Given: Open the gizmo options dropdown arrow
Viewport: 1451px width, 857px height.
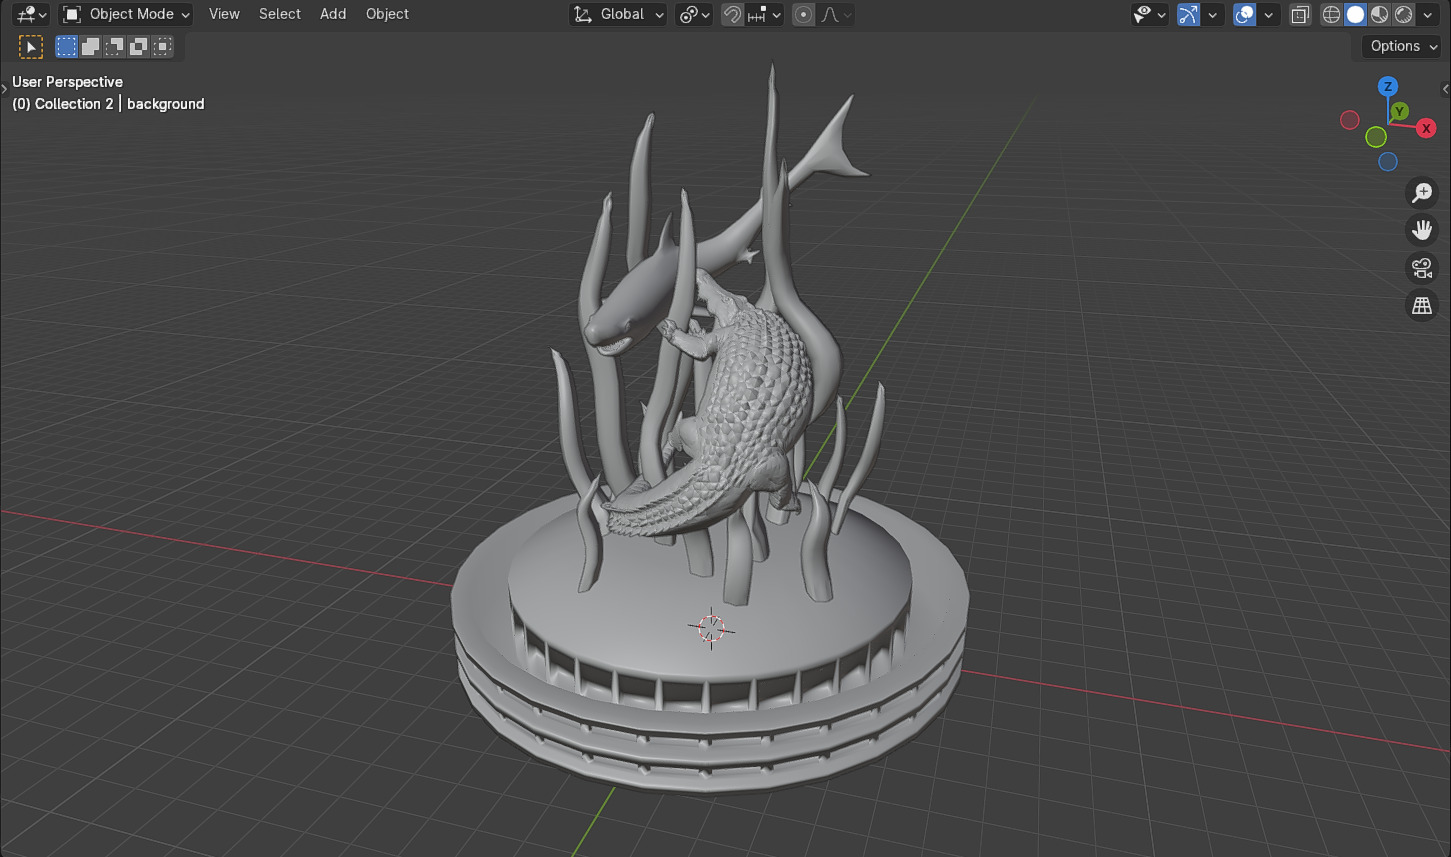Looking at the screenshot, I should [x=1212, y=14].
